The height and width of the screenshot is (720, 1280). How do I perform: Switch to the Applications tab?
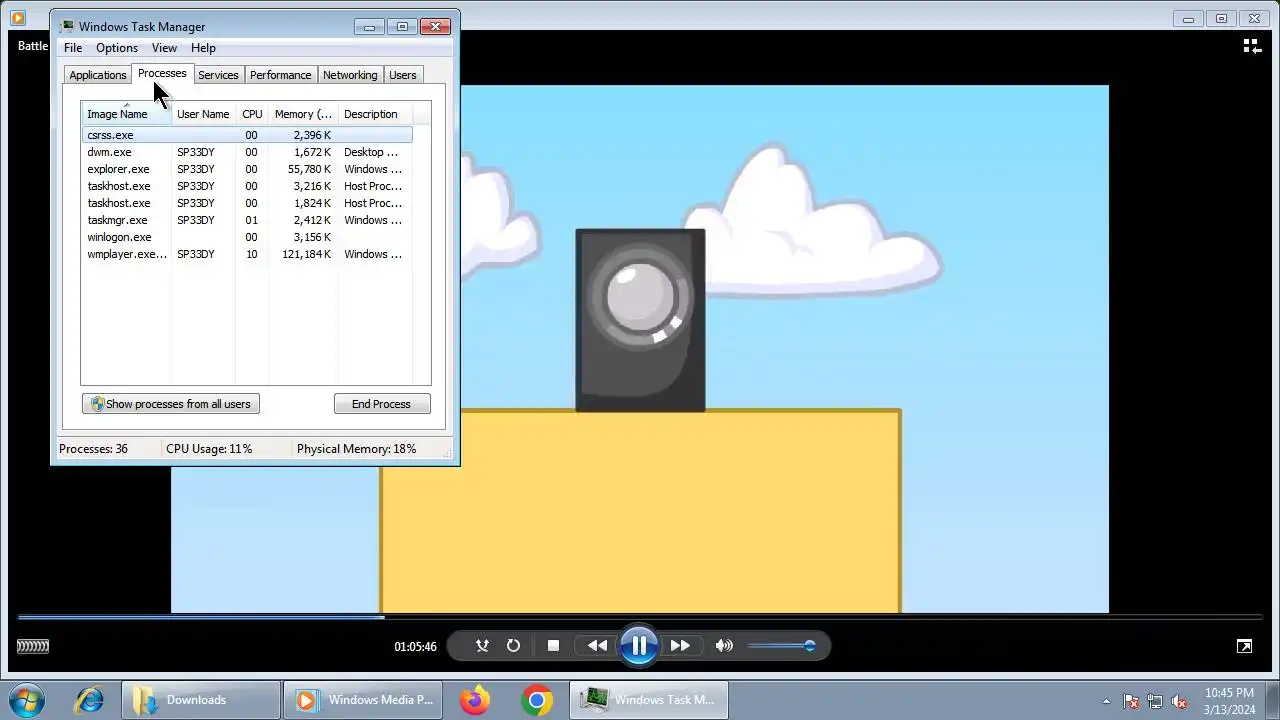98,75
